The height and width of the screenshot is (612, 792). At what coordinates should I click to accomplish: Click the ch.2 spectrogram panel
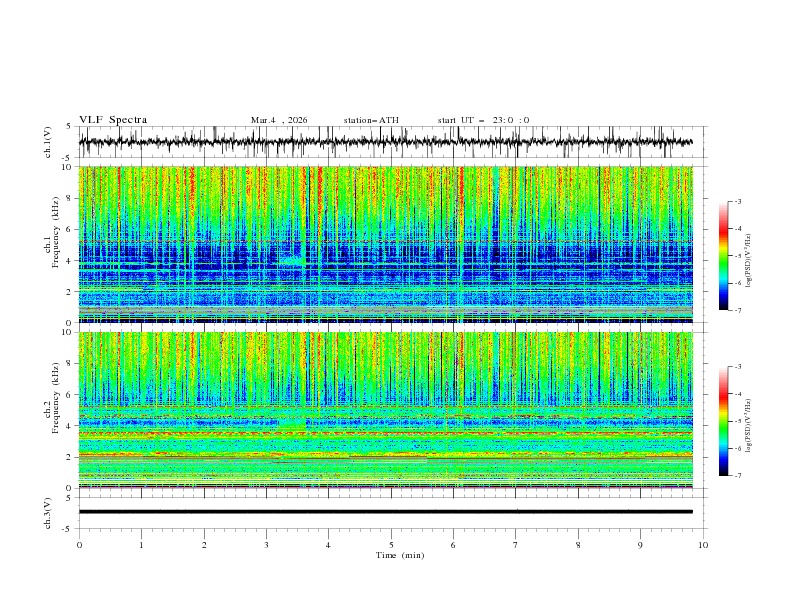point(386,410)
